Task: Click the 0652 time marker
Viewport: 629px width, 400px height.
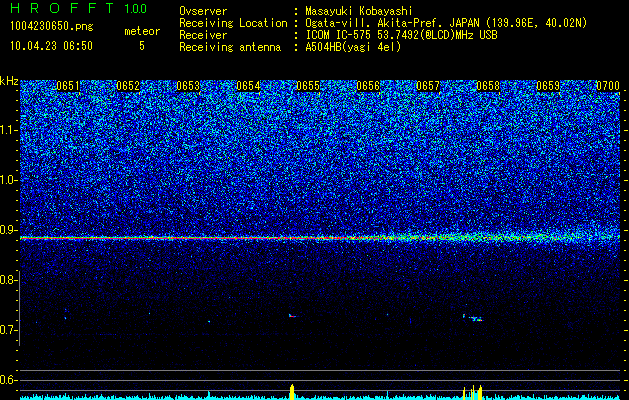Action: tap(128, 86)
